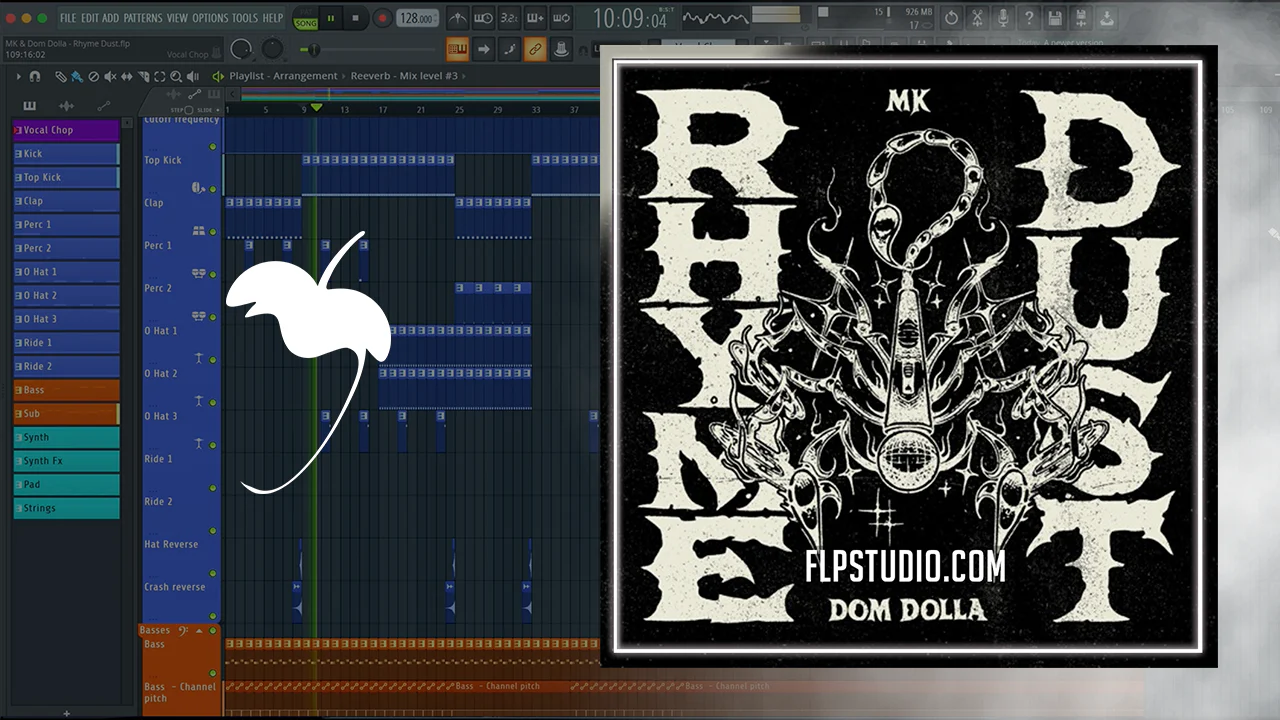Click the red record button
This screenshot has width=1280, height=720.
(x=382, y=18)
